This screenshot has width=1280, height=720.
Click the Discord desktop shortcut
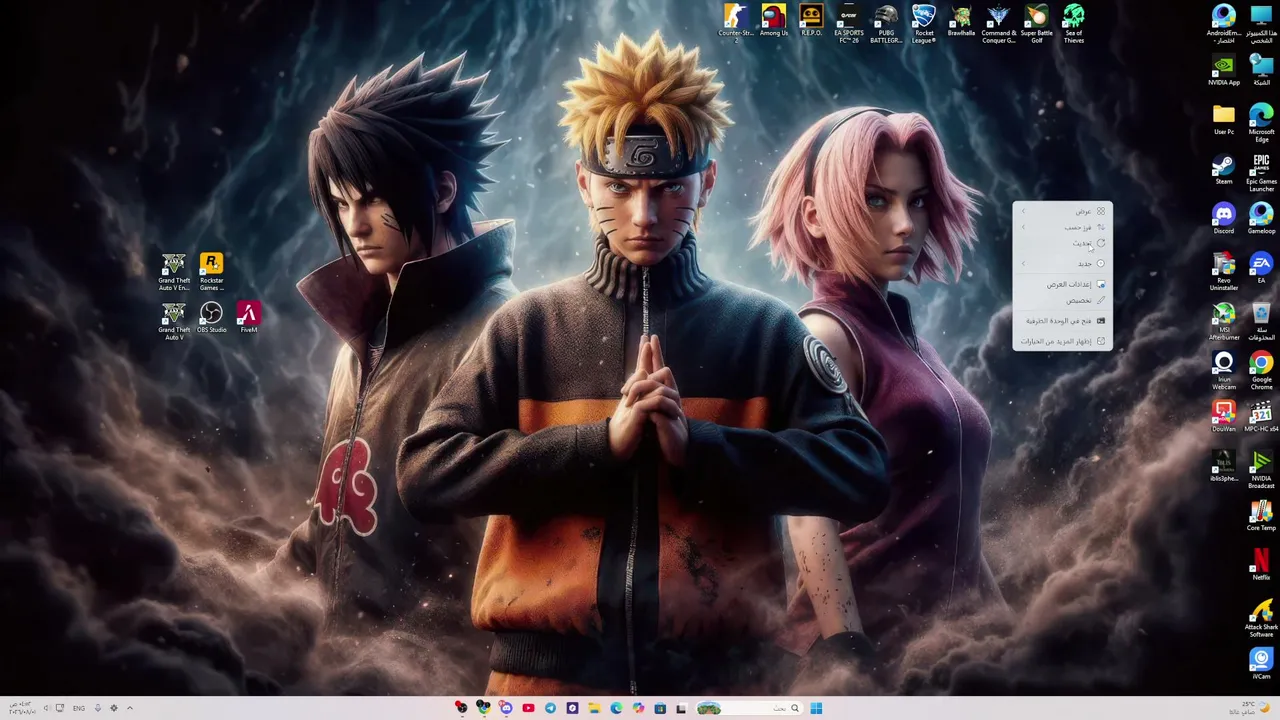coord(1224,218)
